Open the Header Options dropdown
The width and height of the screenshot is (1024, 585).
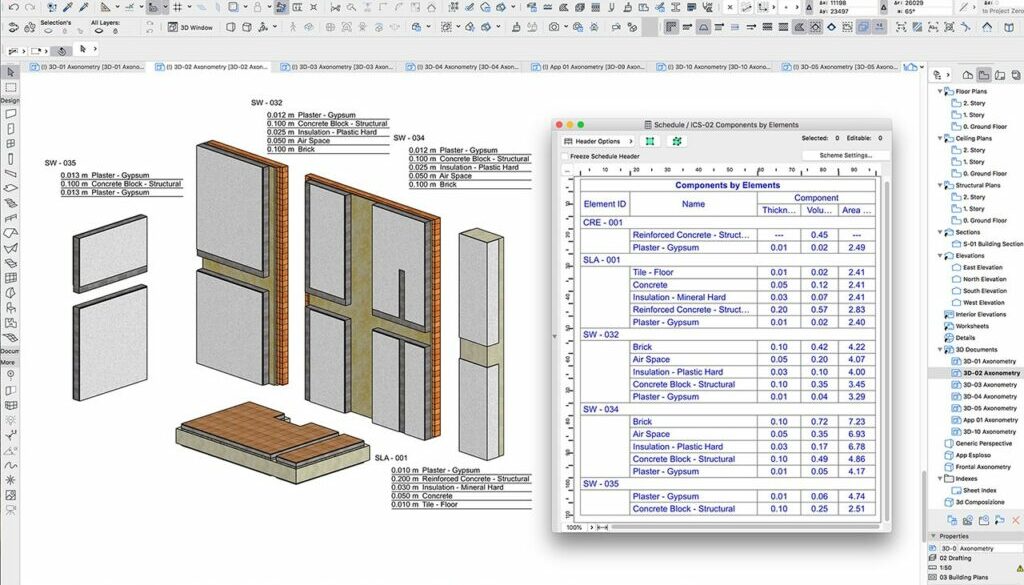598,141
